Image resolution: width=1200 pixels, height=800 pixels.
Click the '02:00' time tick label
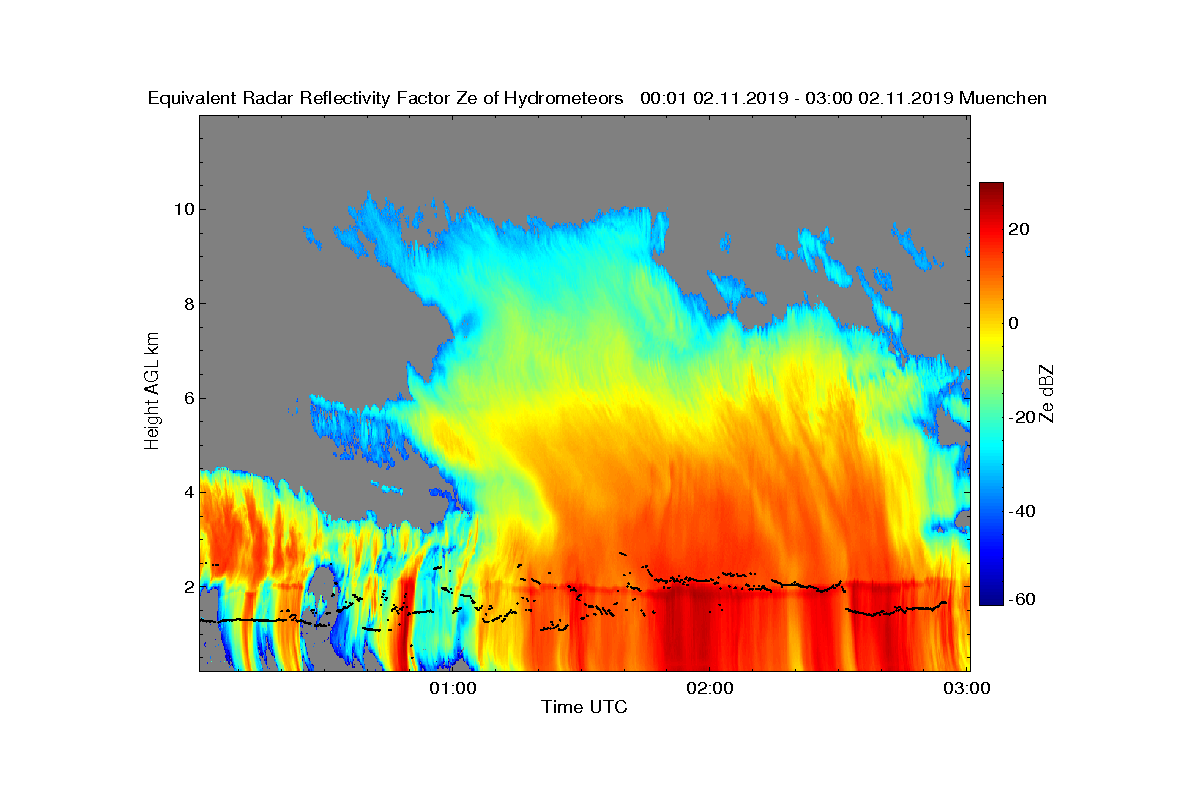(x=709, y=687)
